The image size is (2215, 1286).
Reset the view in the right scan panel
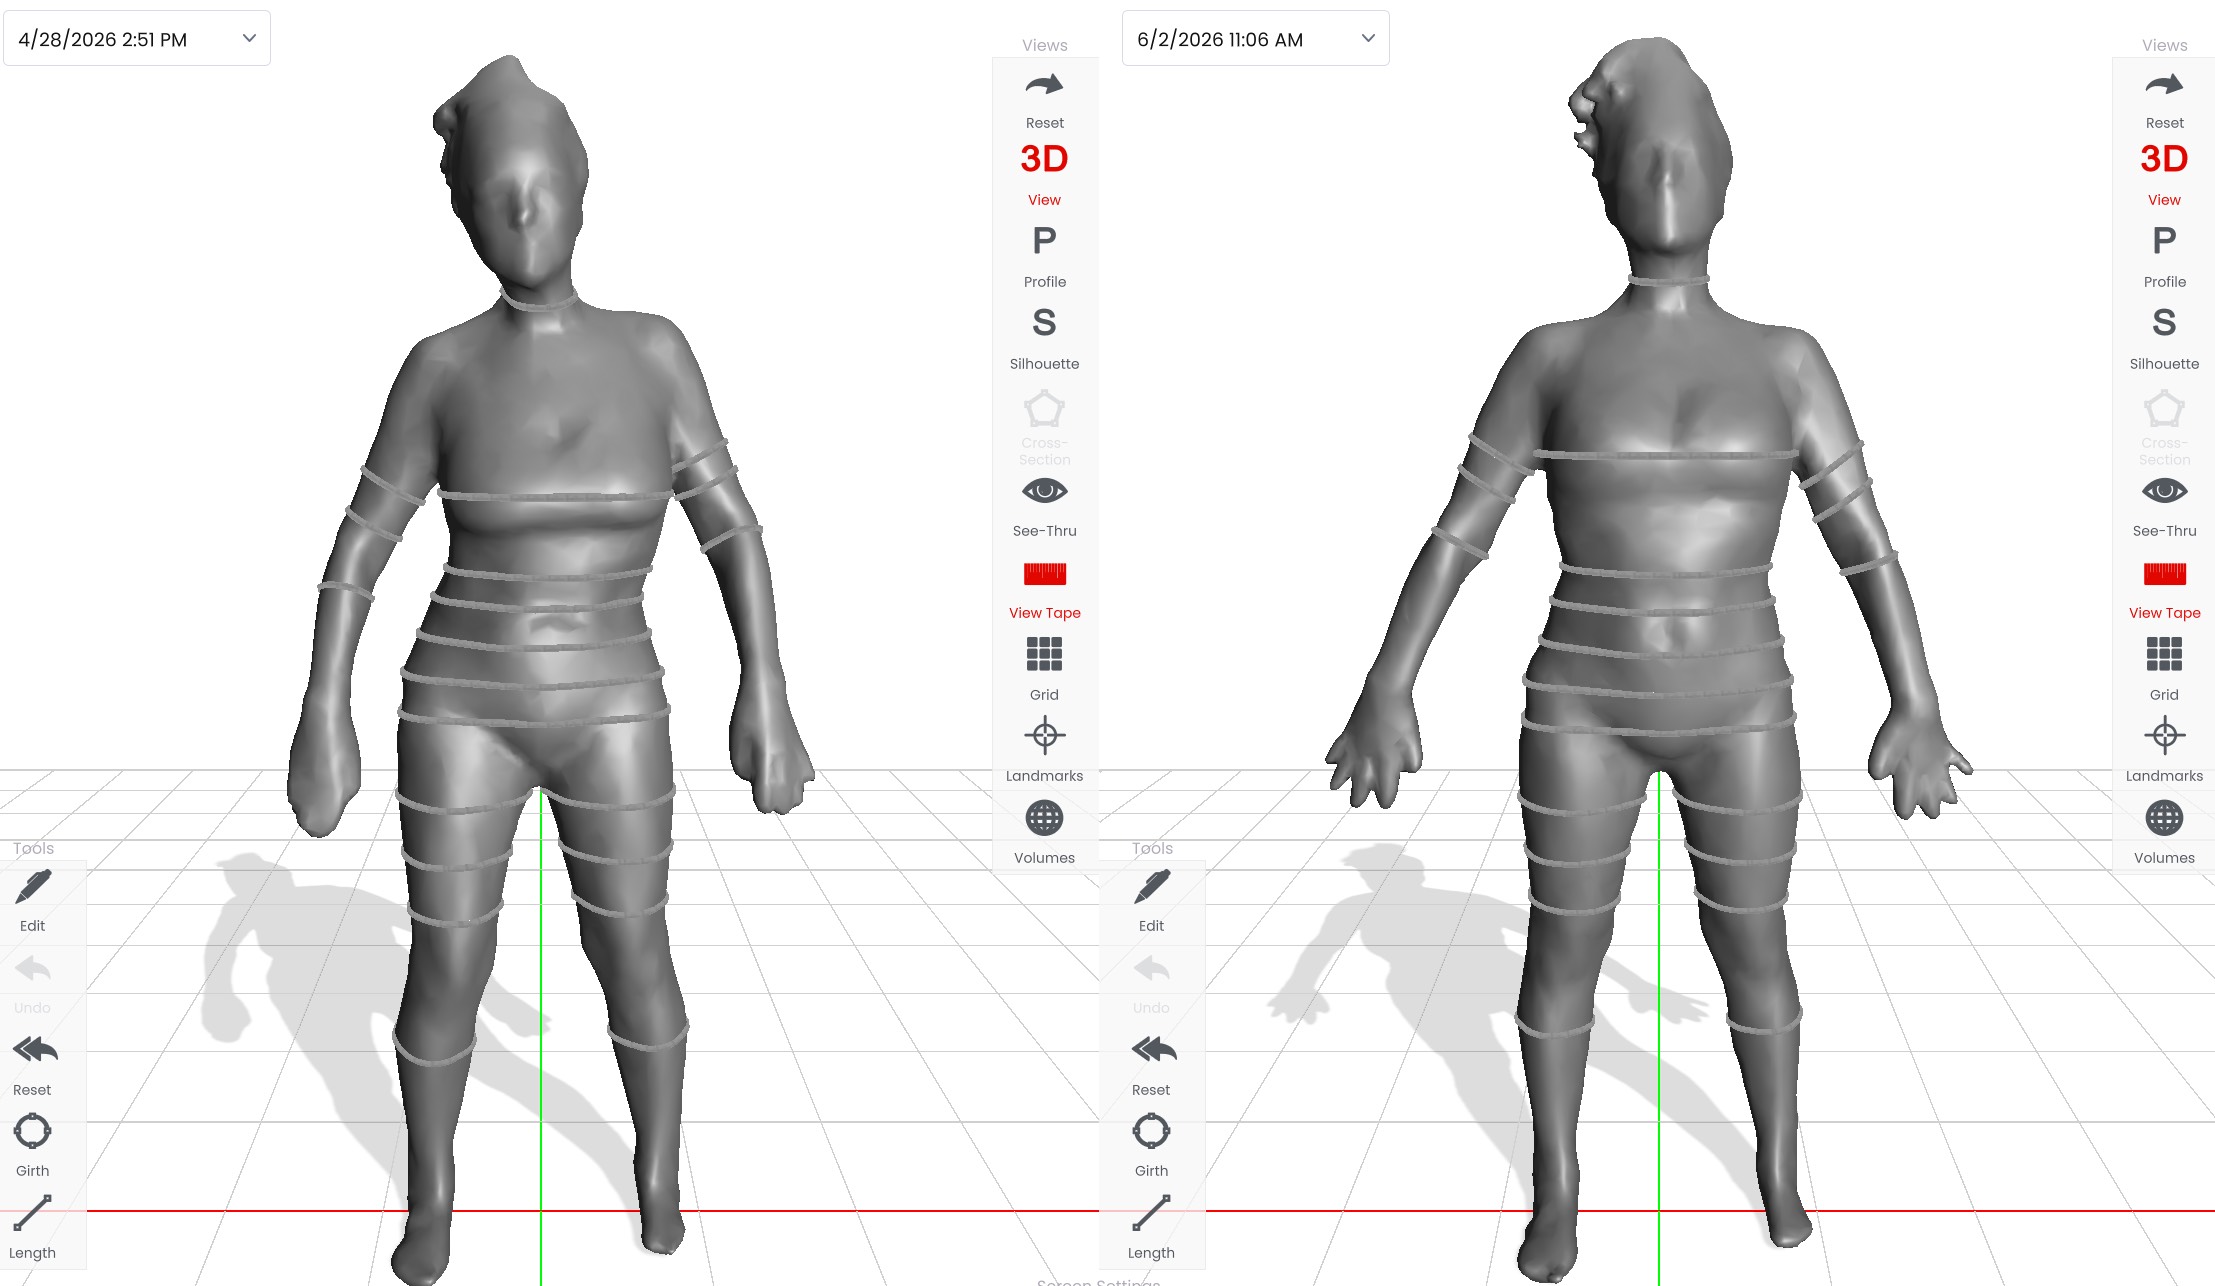[x=2164, y=98]
